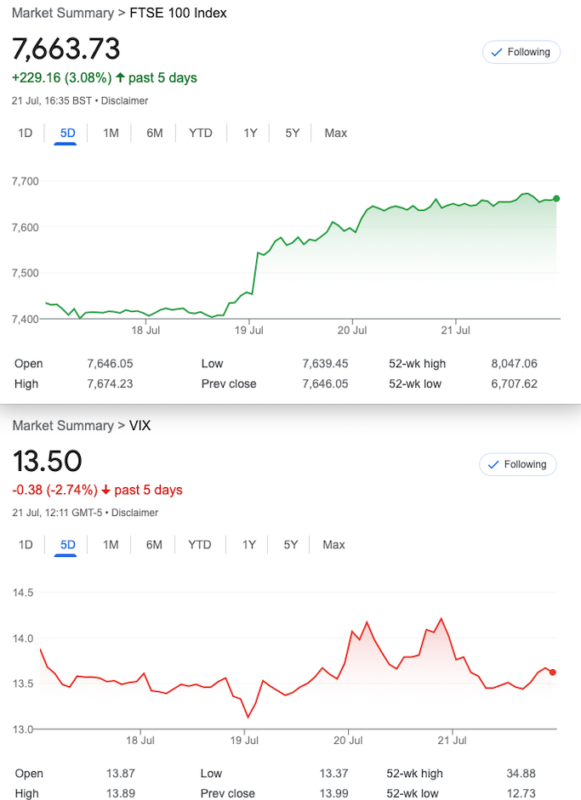The image size is (581, 800).
Task: Click the green endpoint dot on FTSE chart
Action: tap(556, 198)
